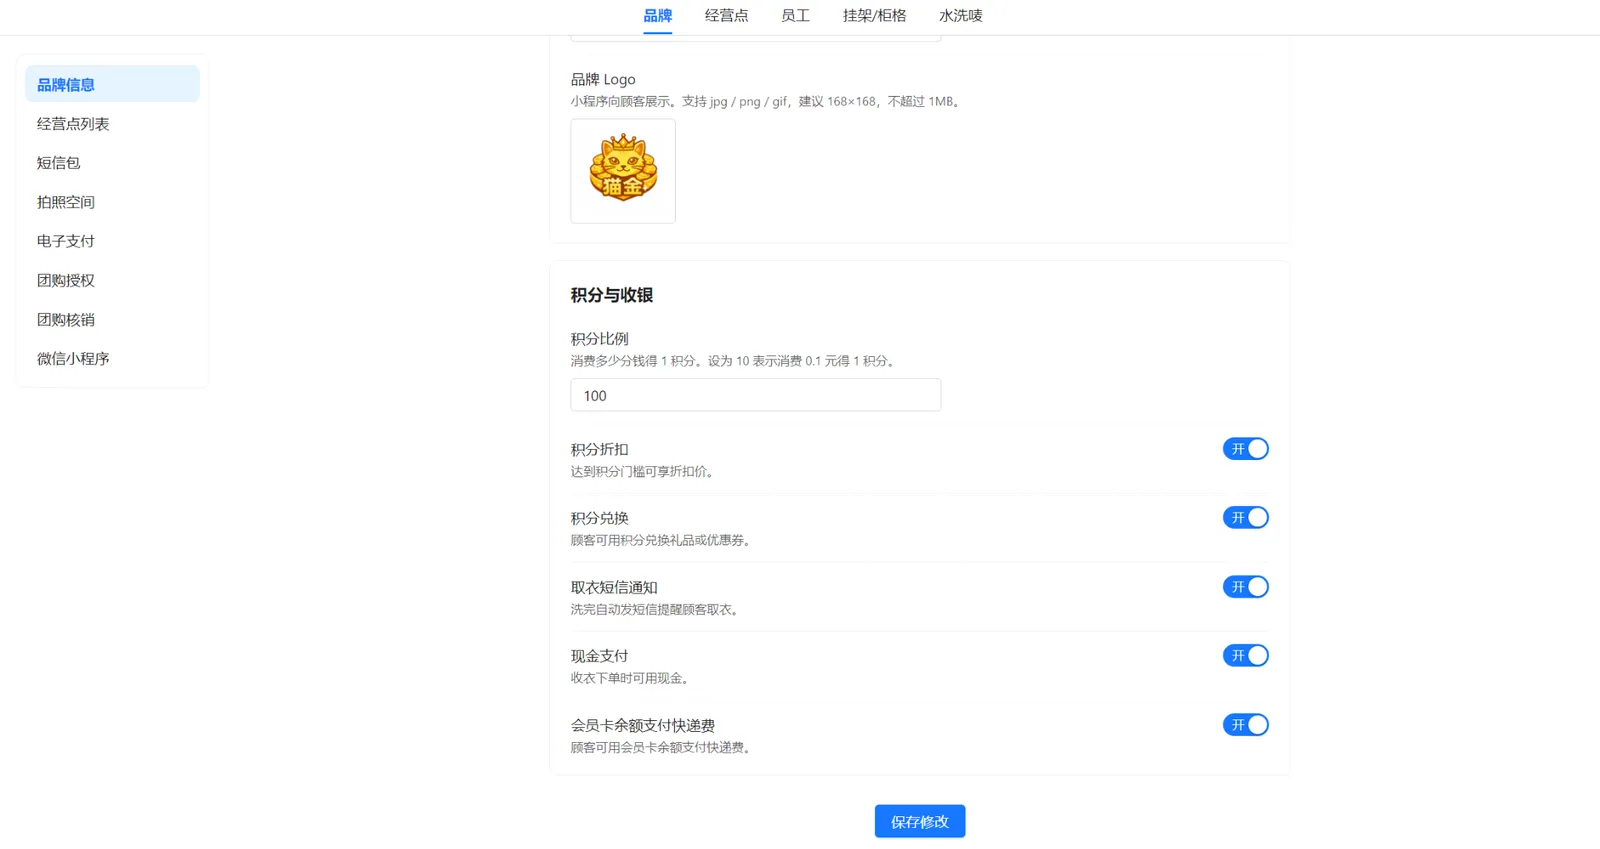The height and width of the screenshot is (849, 1600).
Task: Open 经营点列表 in the sidebar
Action: coord(112,124)
